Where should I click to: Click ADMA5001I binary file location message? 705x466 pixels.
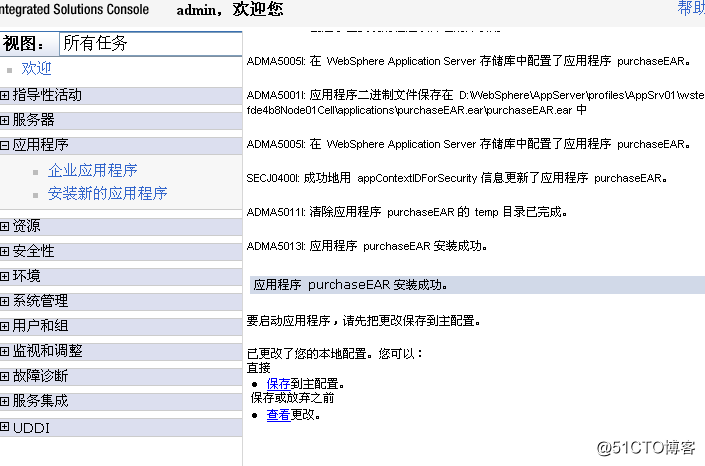[x=476, y=103]
